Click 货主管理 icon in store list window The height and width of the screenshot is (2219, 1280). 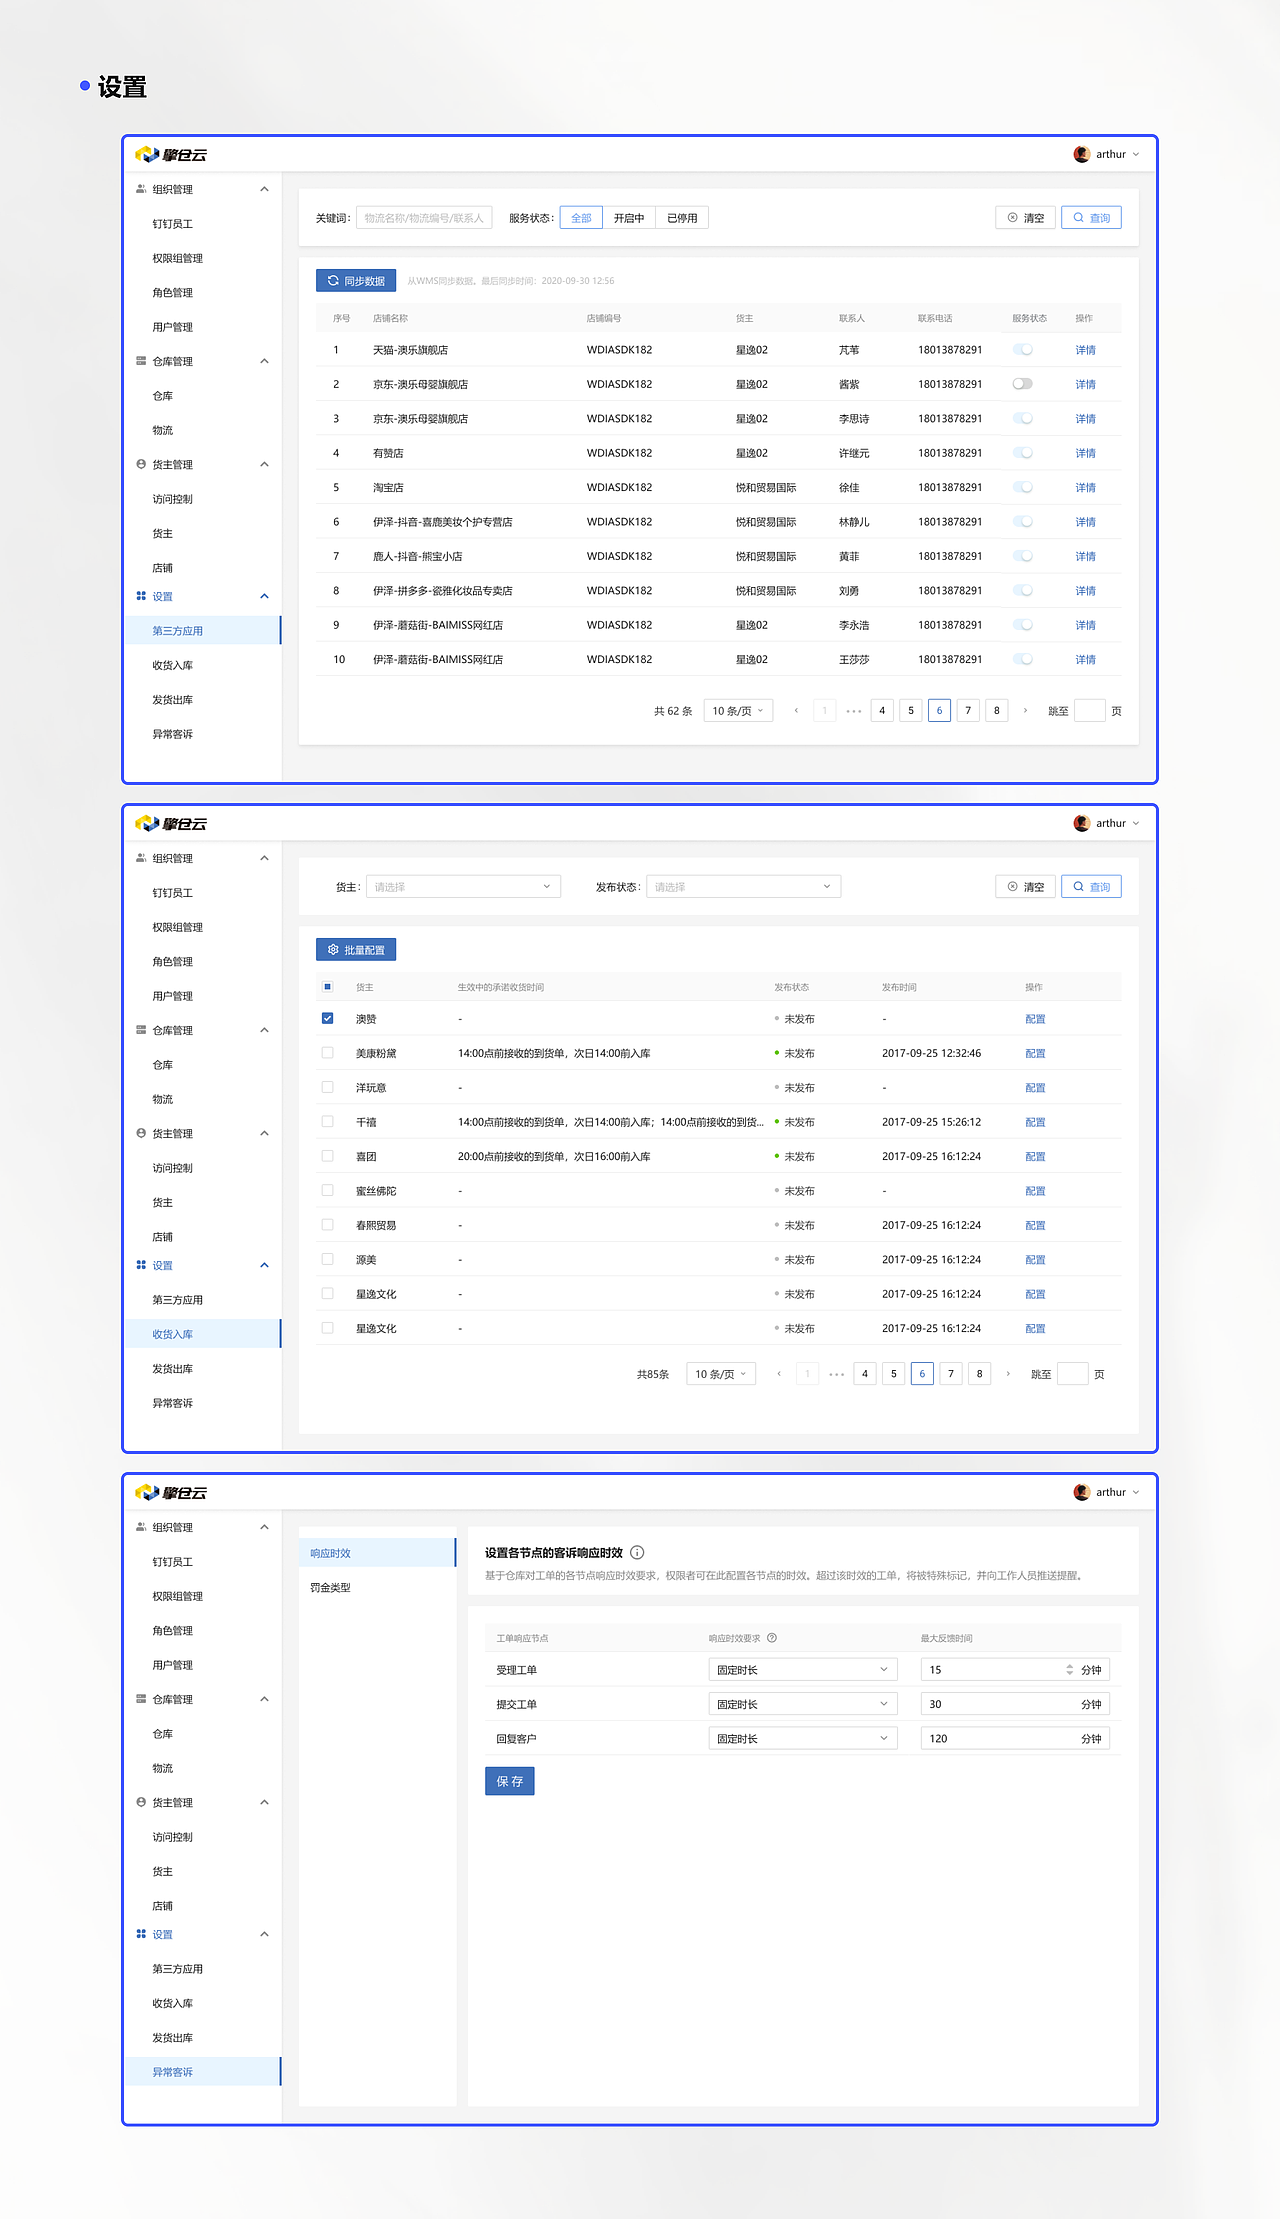pyautogui.click(x=141, y=464)
